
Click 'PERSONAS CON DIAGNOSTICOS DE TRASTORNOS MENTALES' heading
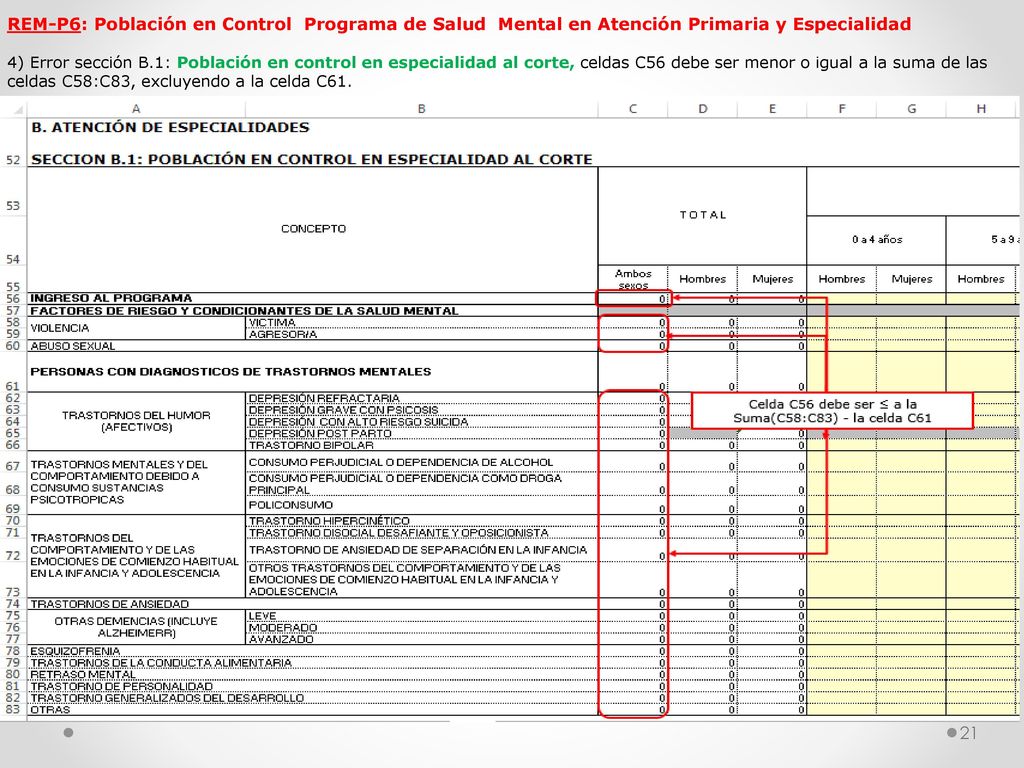pyautogui.click(x=231, y=372)
